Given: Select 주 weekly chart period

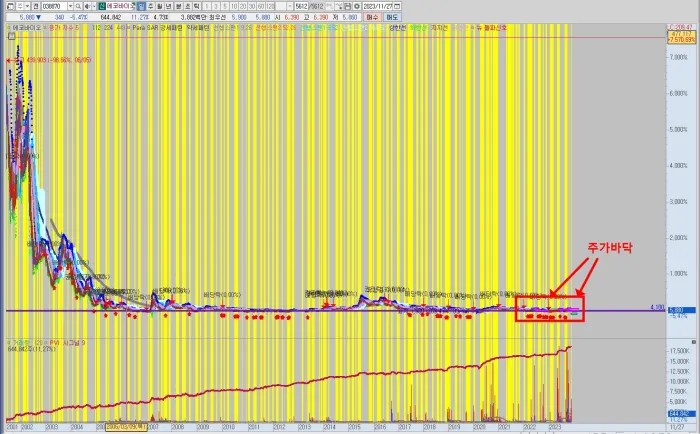Looking at the screenshot, I should pyautogui.click(x=150, y=6).
